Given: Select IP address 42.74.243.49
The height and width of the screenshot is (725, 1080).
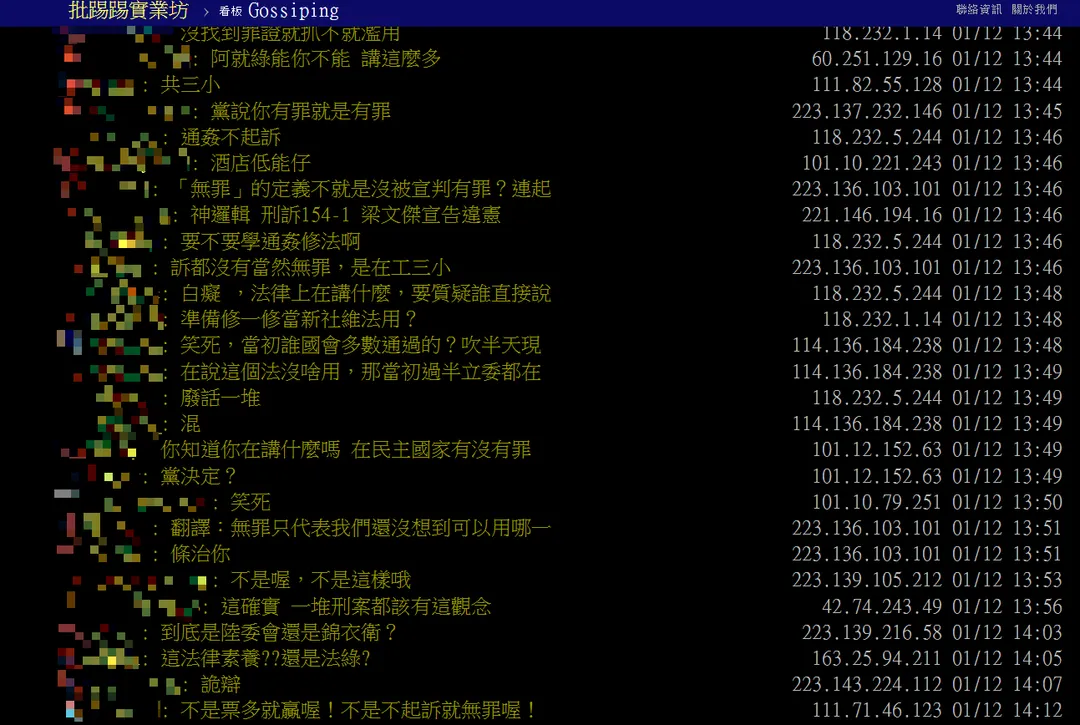Looking at the screenshot, I should tap(882, 607).
